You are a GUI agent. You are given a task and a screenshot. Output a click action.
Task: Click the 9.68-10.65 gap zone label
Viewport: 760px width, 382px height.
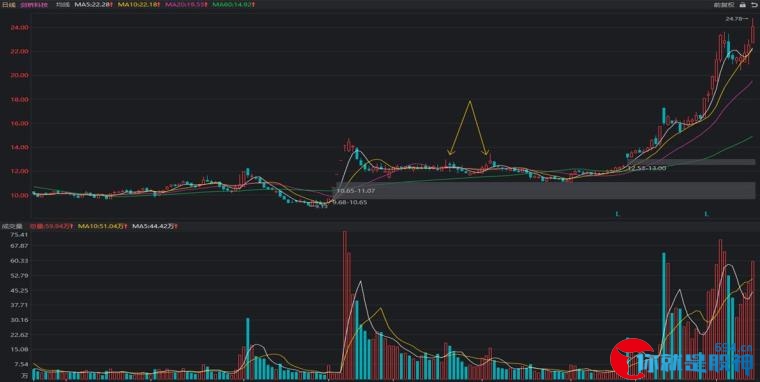(x=349, y=202)
